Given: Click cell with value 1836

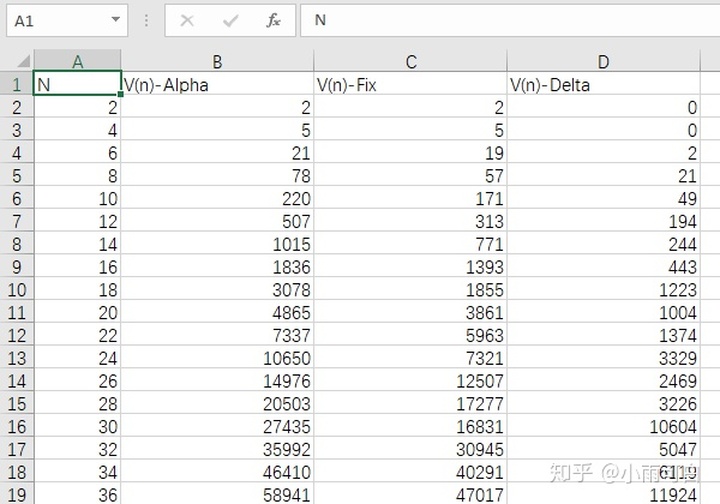Looking at the screenshot, I should (217, 267).
